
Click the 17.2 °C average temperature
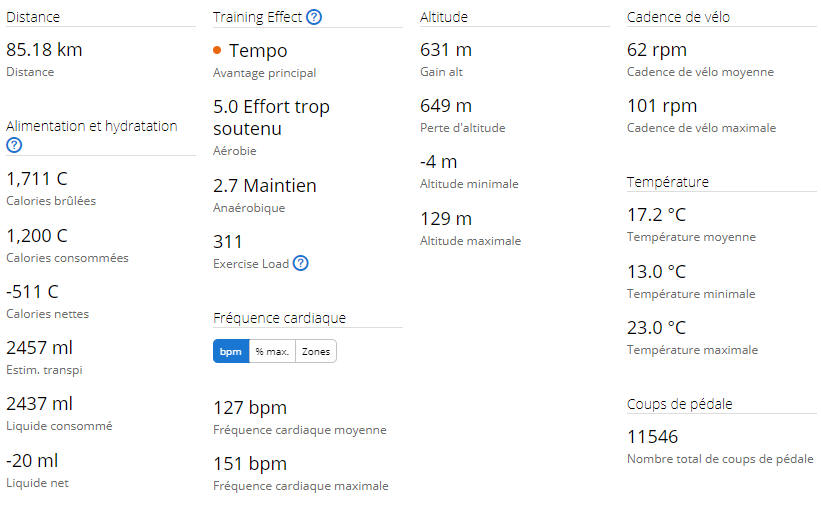point(656,215)
